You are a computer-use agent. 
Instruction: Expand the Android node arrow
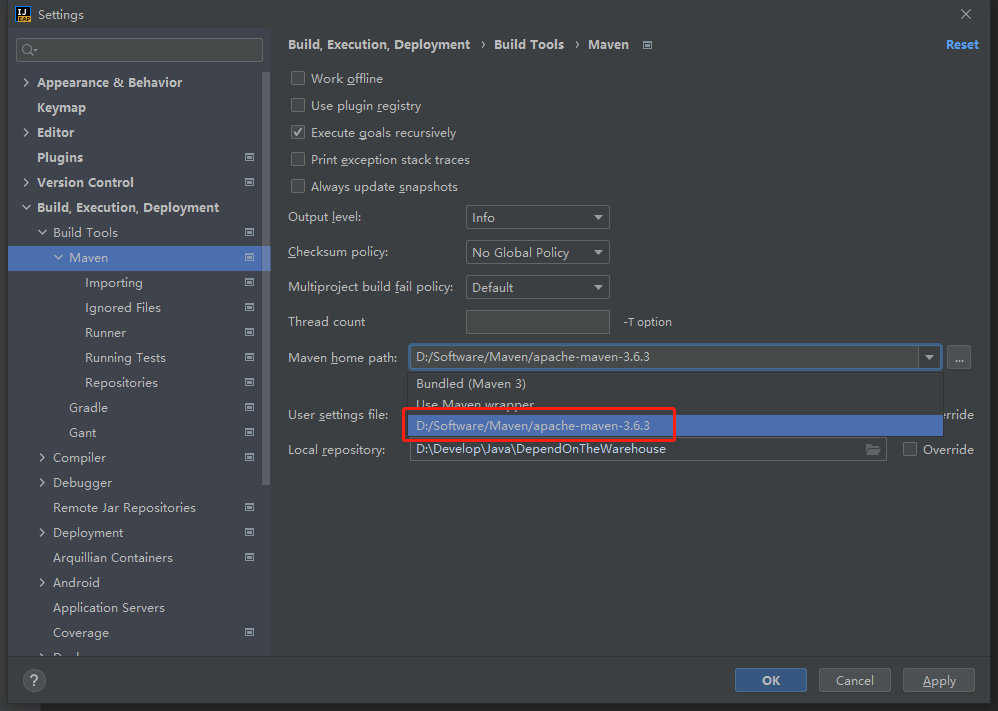click(x=42, y=582)
